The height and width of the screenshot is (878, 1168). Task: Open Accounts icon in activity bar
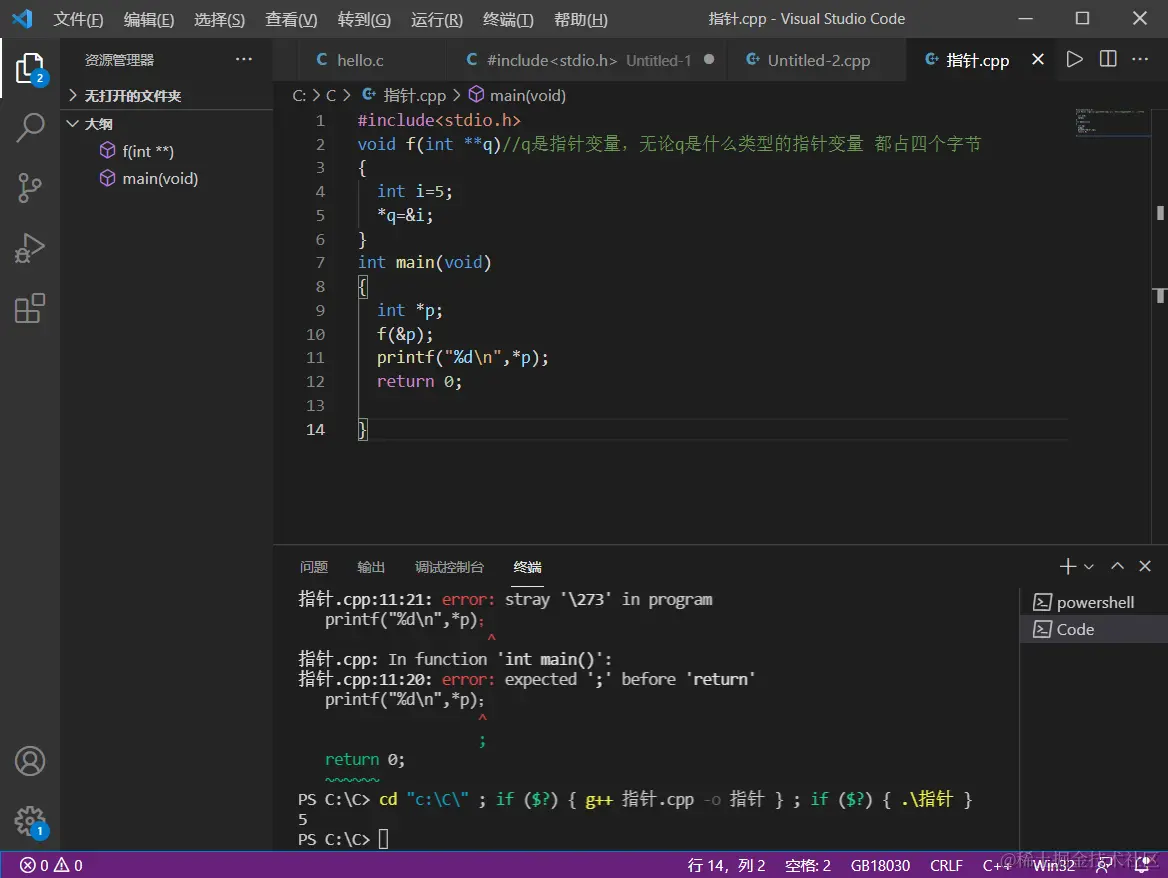[30, 761]
